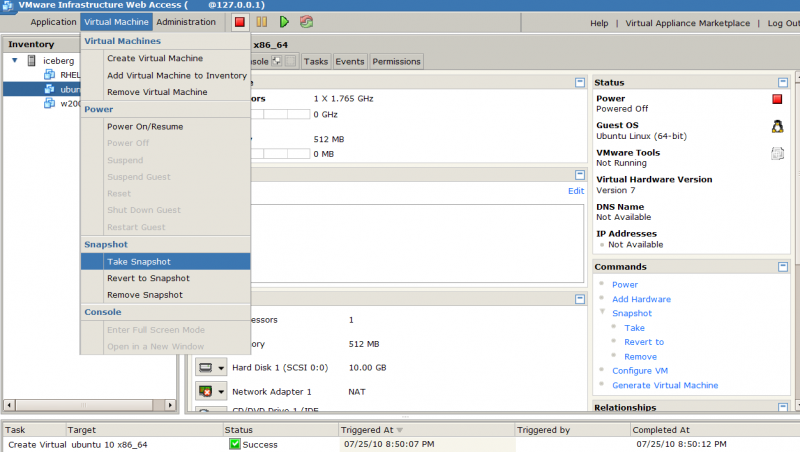The image size is (800, 452).
Task: Click the inventory scrollbar right arrow
Action: click(170, 405)
